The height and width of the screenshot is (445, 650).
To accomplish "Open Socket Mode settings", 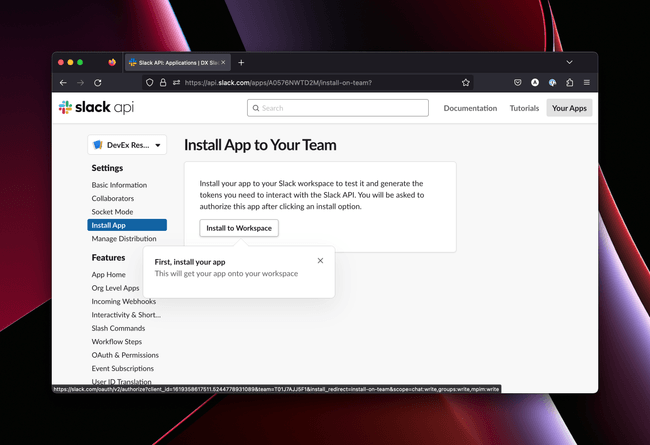I will (112, 212).
